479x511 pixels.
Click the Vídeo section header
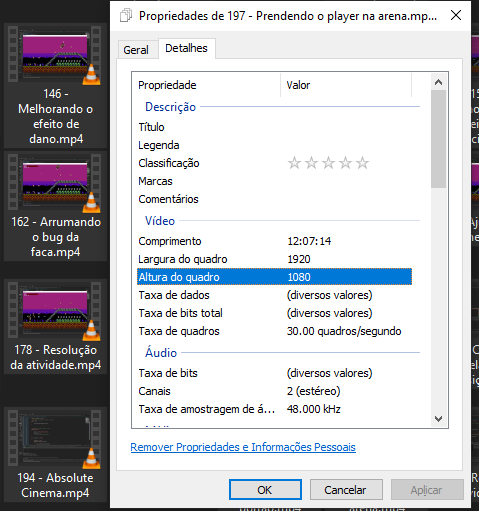tap(160, 221)
